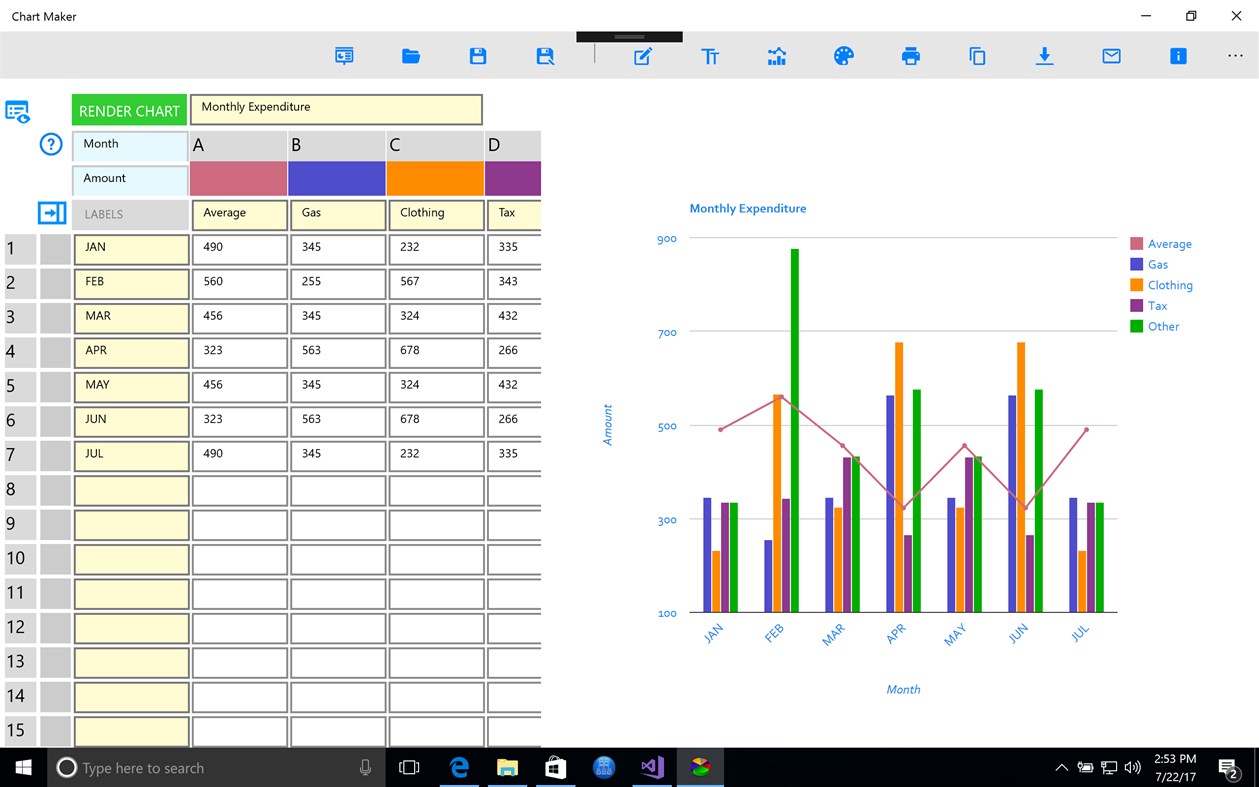Click the Save As toolbar icon
The image size is (1259, 787).
(545, 56)
